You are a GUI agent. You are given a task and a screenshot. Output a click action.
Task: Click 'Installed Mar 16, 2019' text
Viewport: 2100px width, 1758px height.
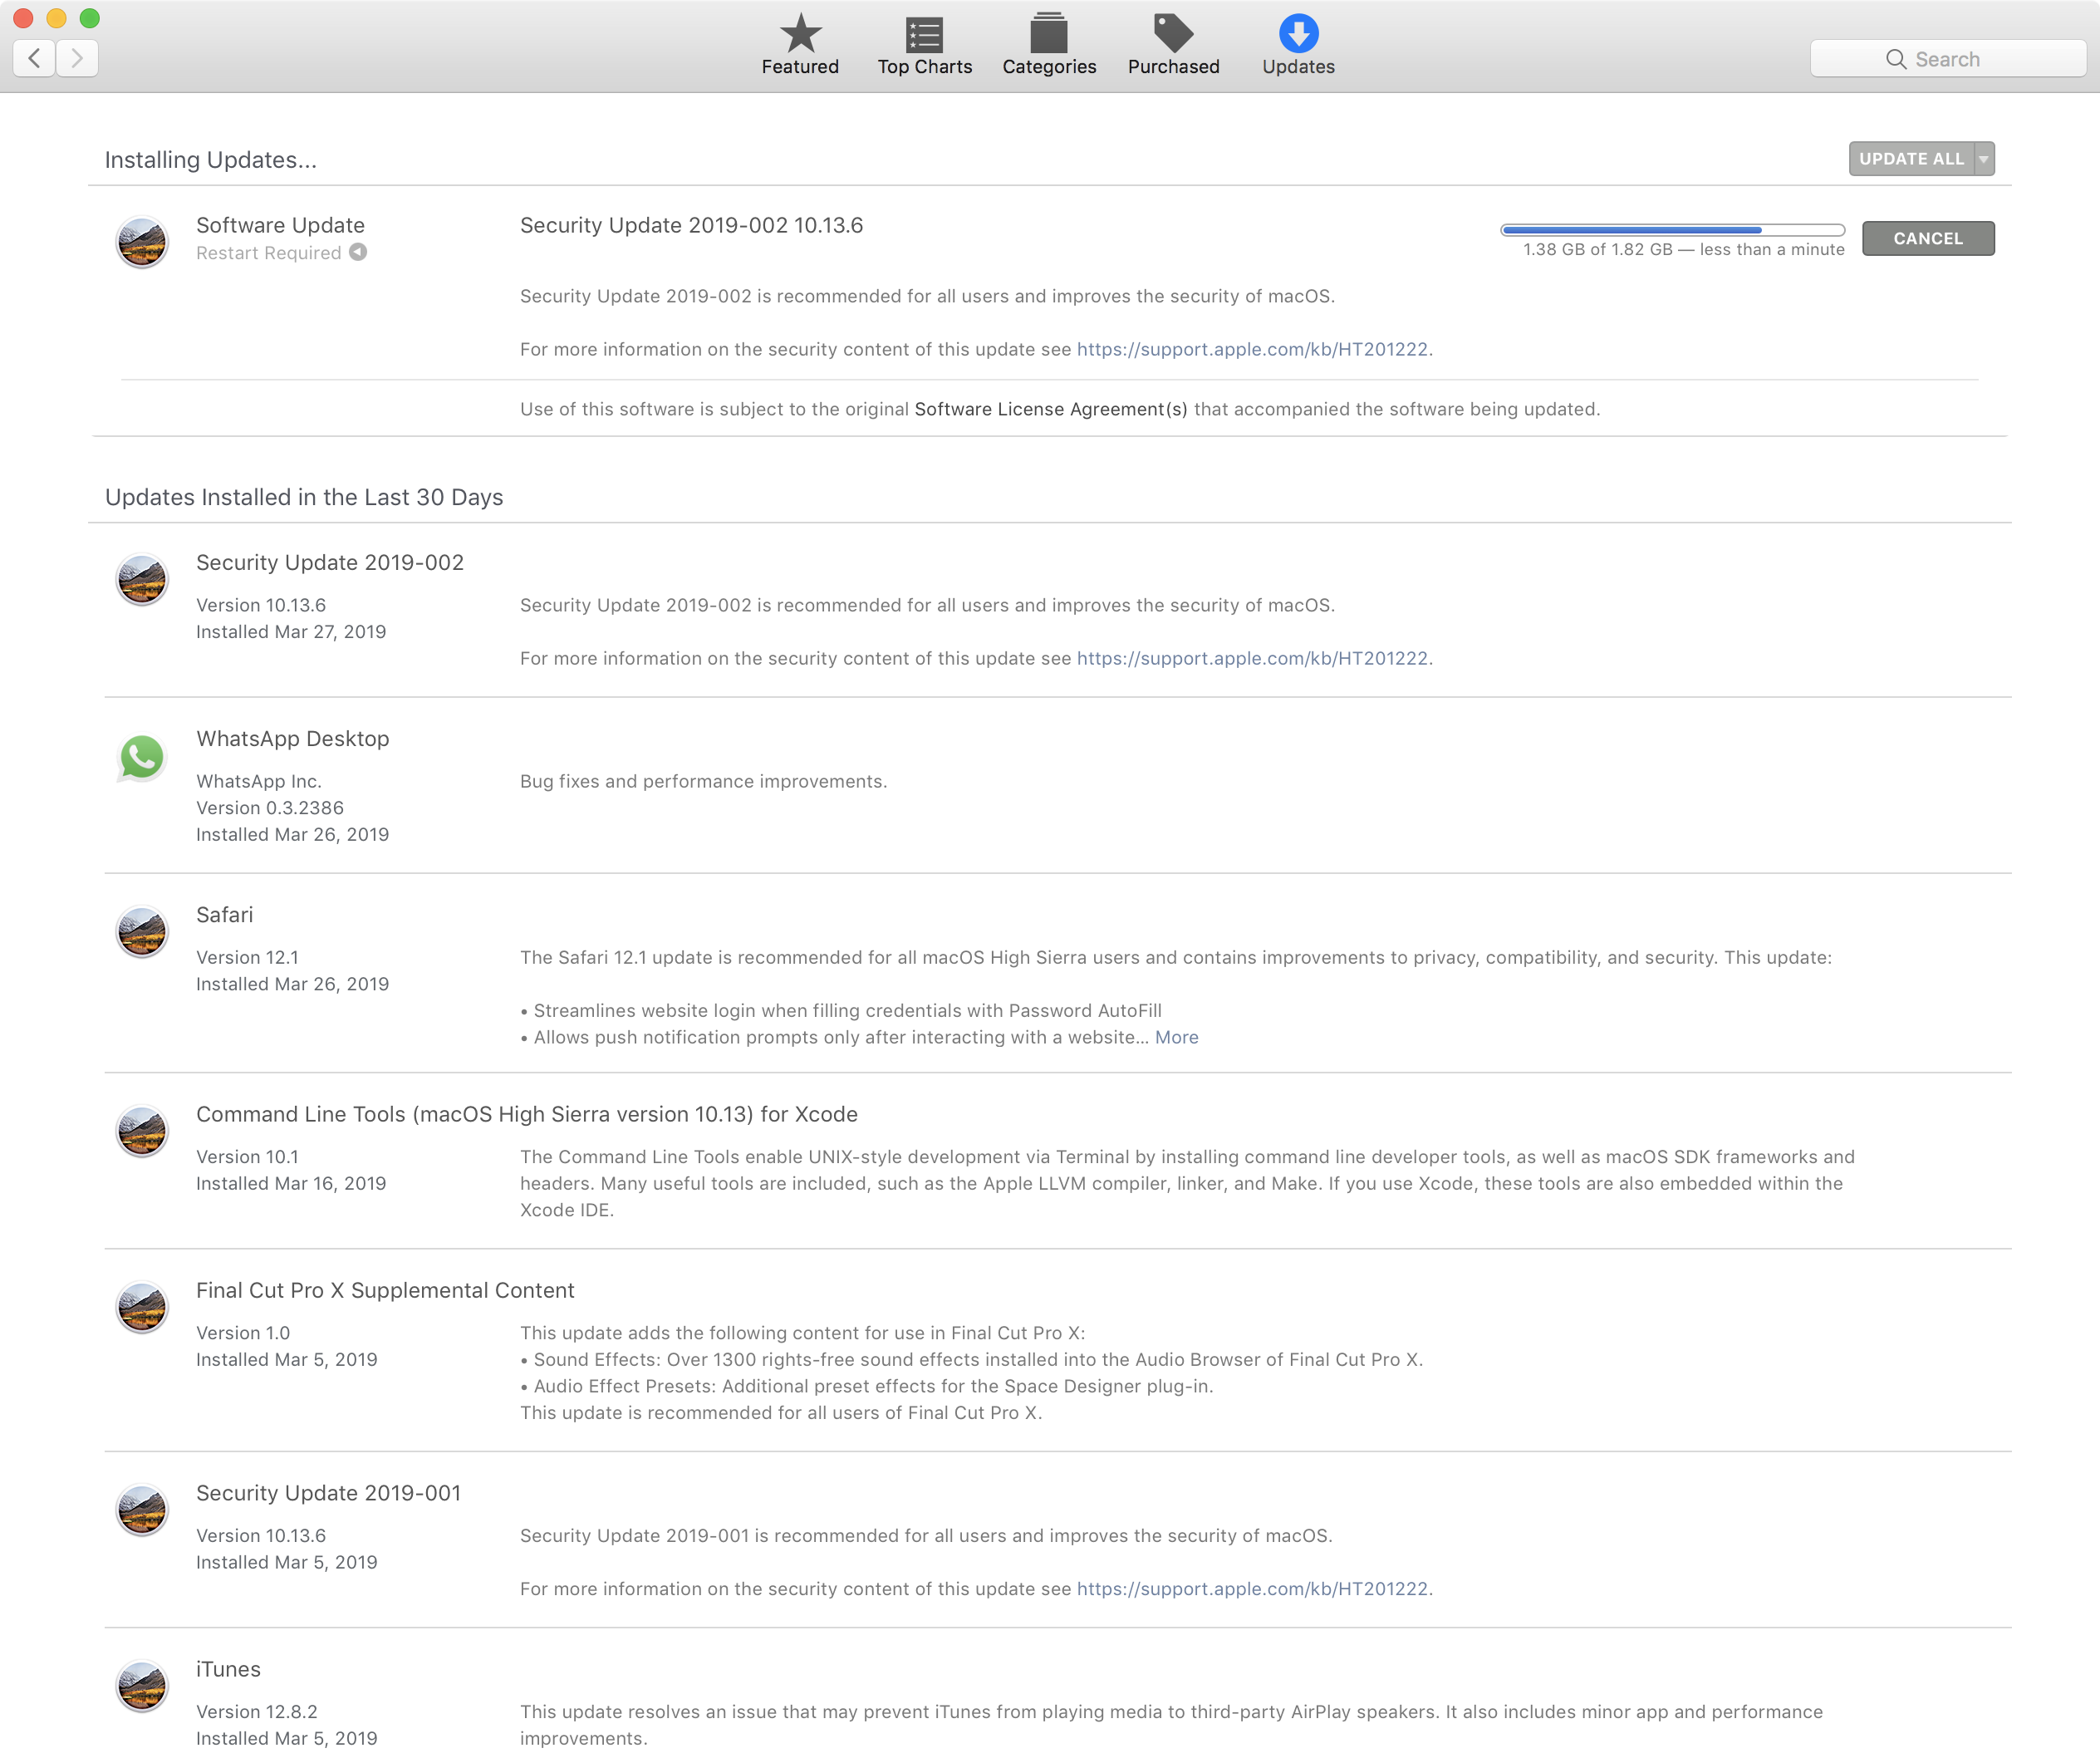point(291,1183)
